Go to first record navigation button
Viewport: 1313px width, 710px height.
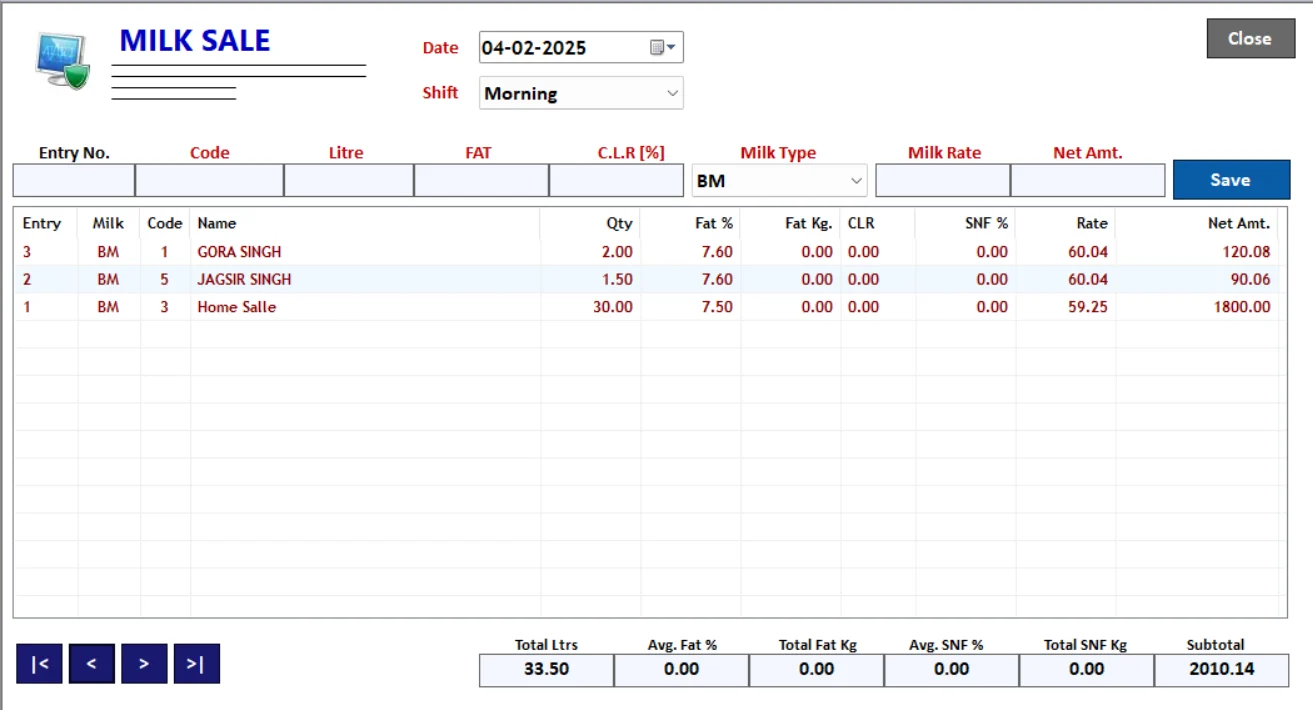(x=40, y=664)
